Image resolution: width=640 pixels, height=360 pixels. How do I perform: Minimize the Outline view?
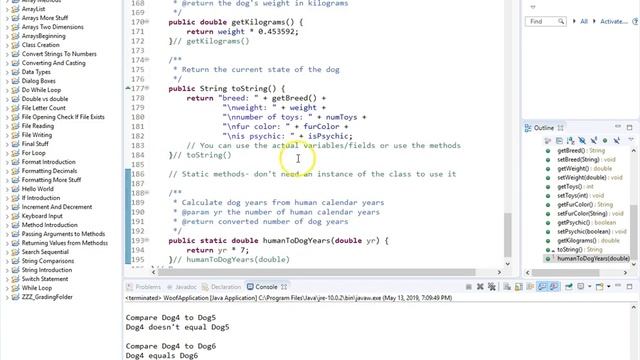click(x=618, y=127)
